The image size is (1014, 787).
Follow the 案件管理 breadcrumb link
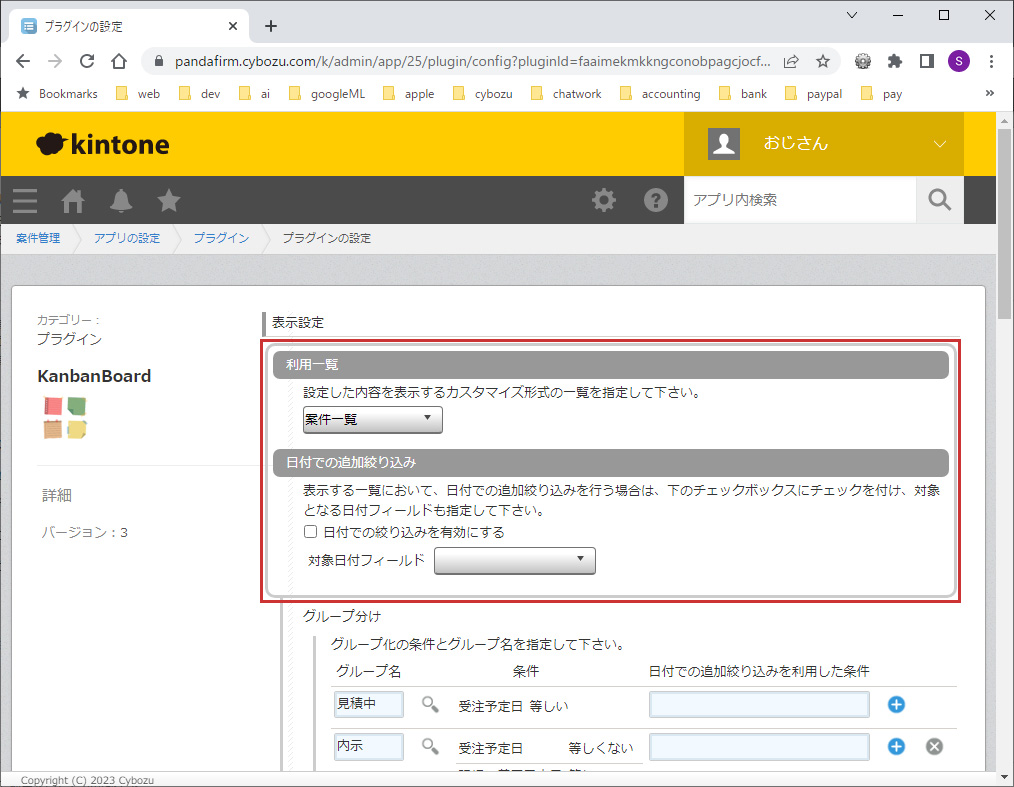pos(37,238)
